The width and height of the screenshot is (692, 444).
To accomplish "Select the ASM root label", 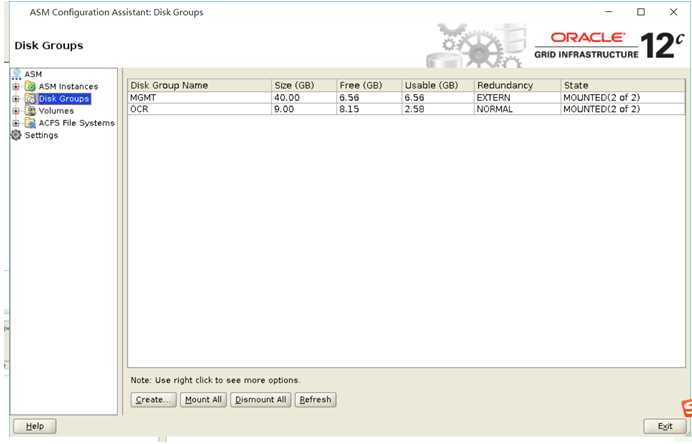I will tap(33, 74).
